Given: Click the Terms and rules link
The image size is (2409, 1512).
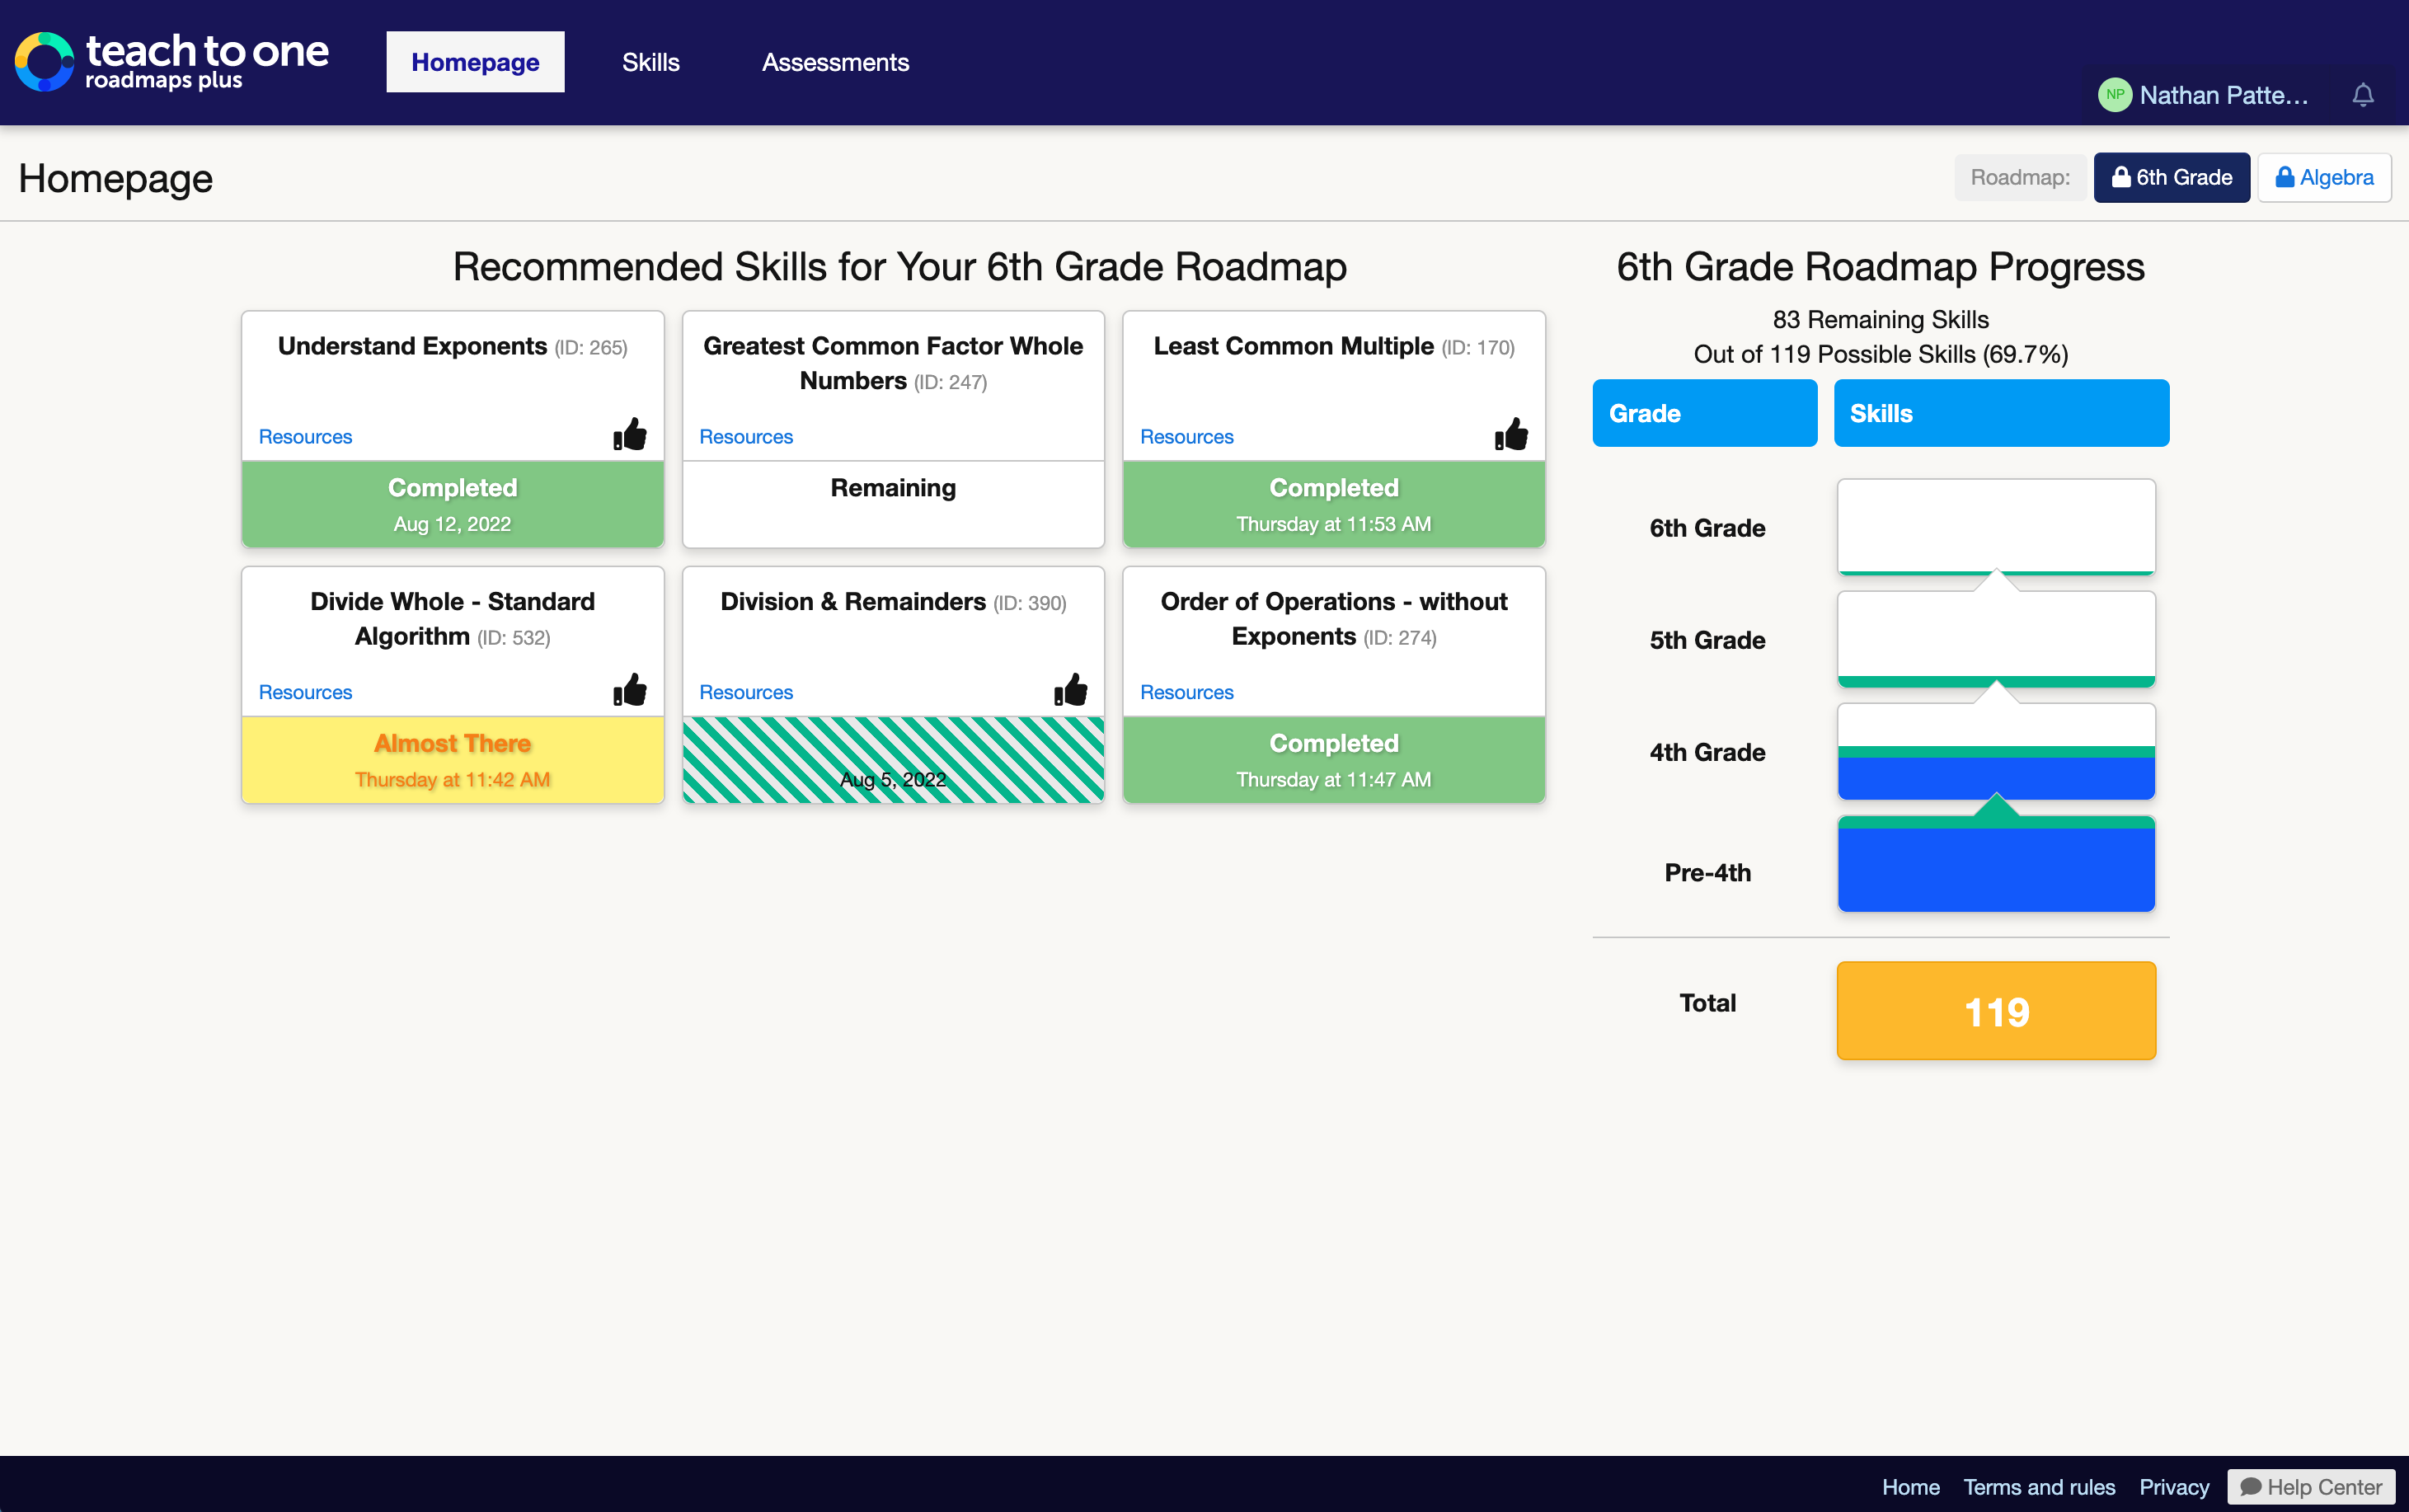Looking at the screenshot, I should click(2039, 1486).
